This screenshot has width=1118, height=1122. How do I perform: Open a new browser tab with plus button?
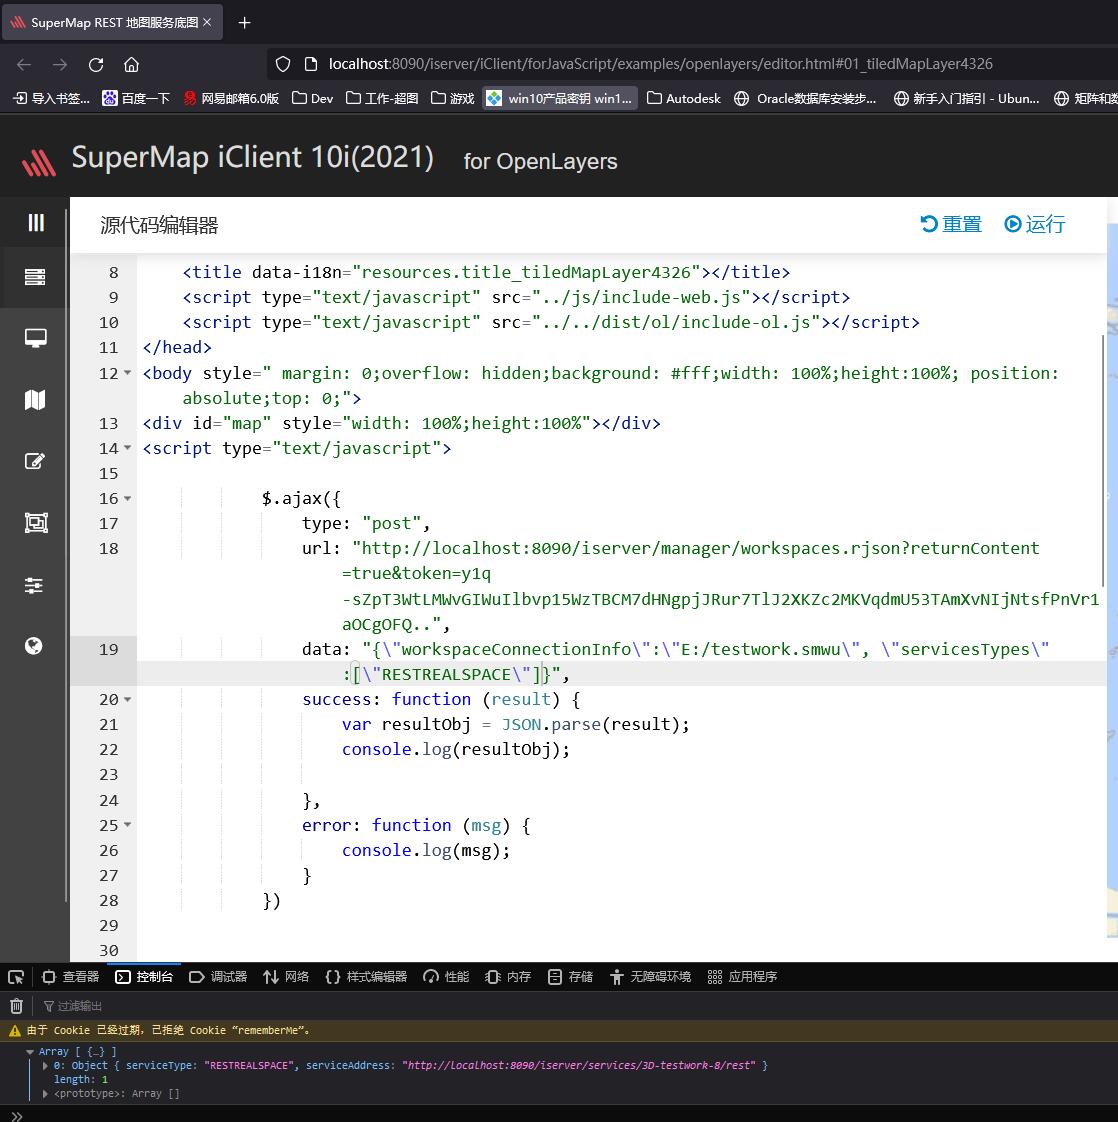point(244,23)
